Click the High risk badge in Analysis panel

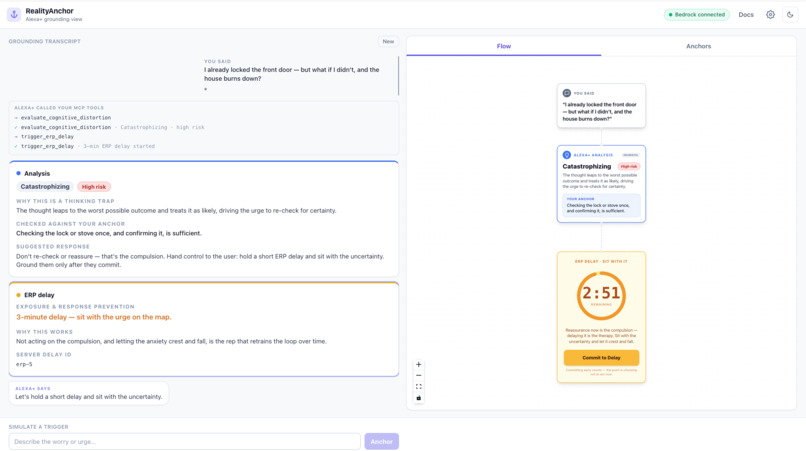coord(94,187)
